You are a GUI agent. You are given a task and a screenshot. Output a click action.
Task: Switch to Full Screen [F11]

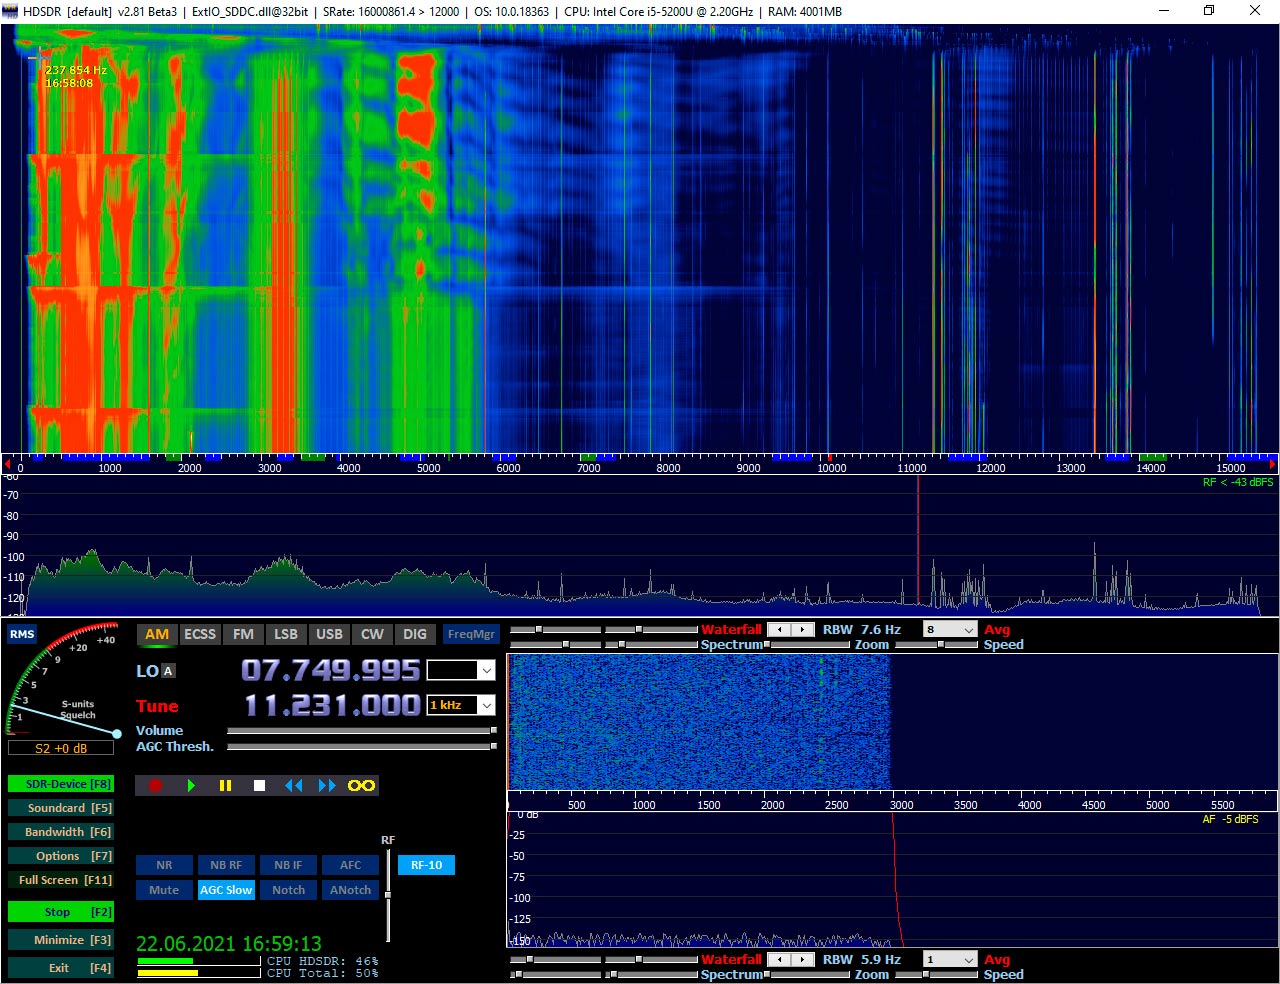[60, 880]
